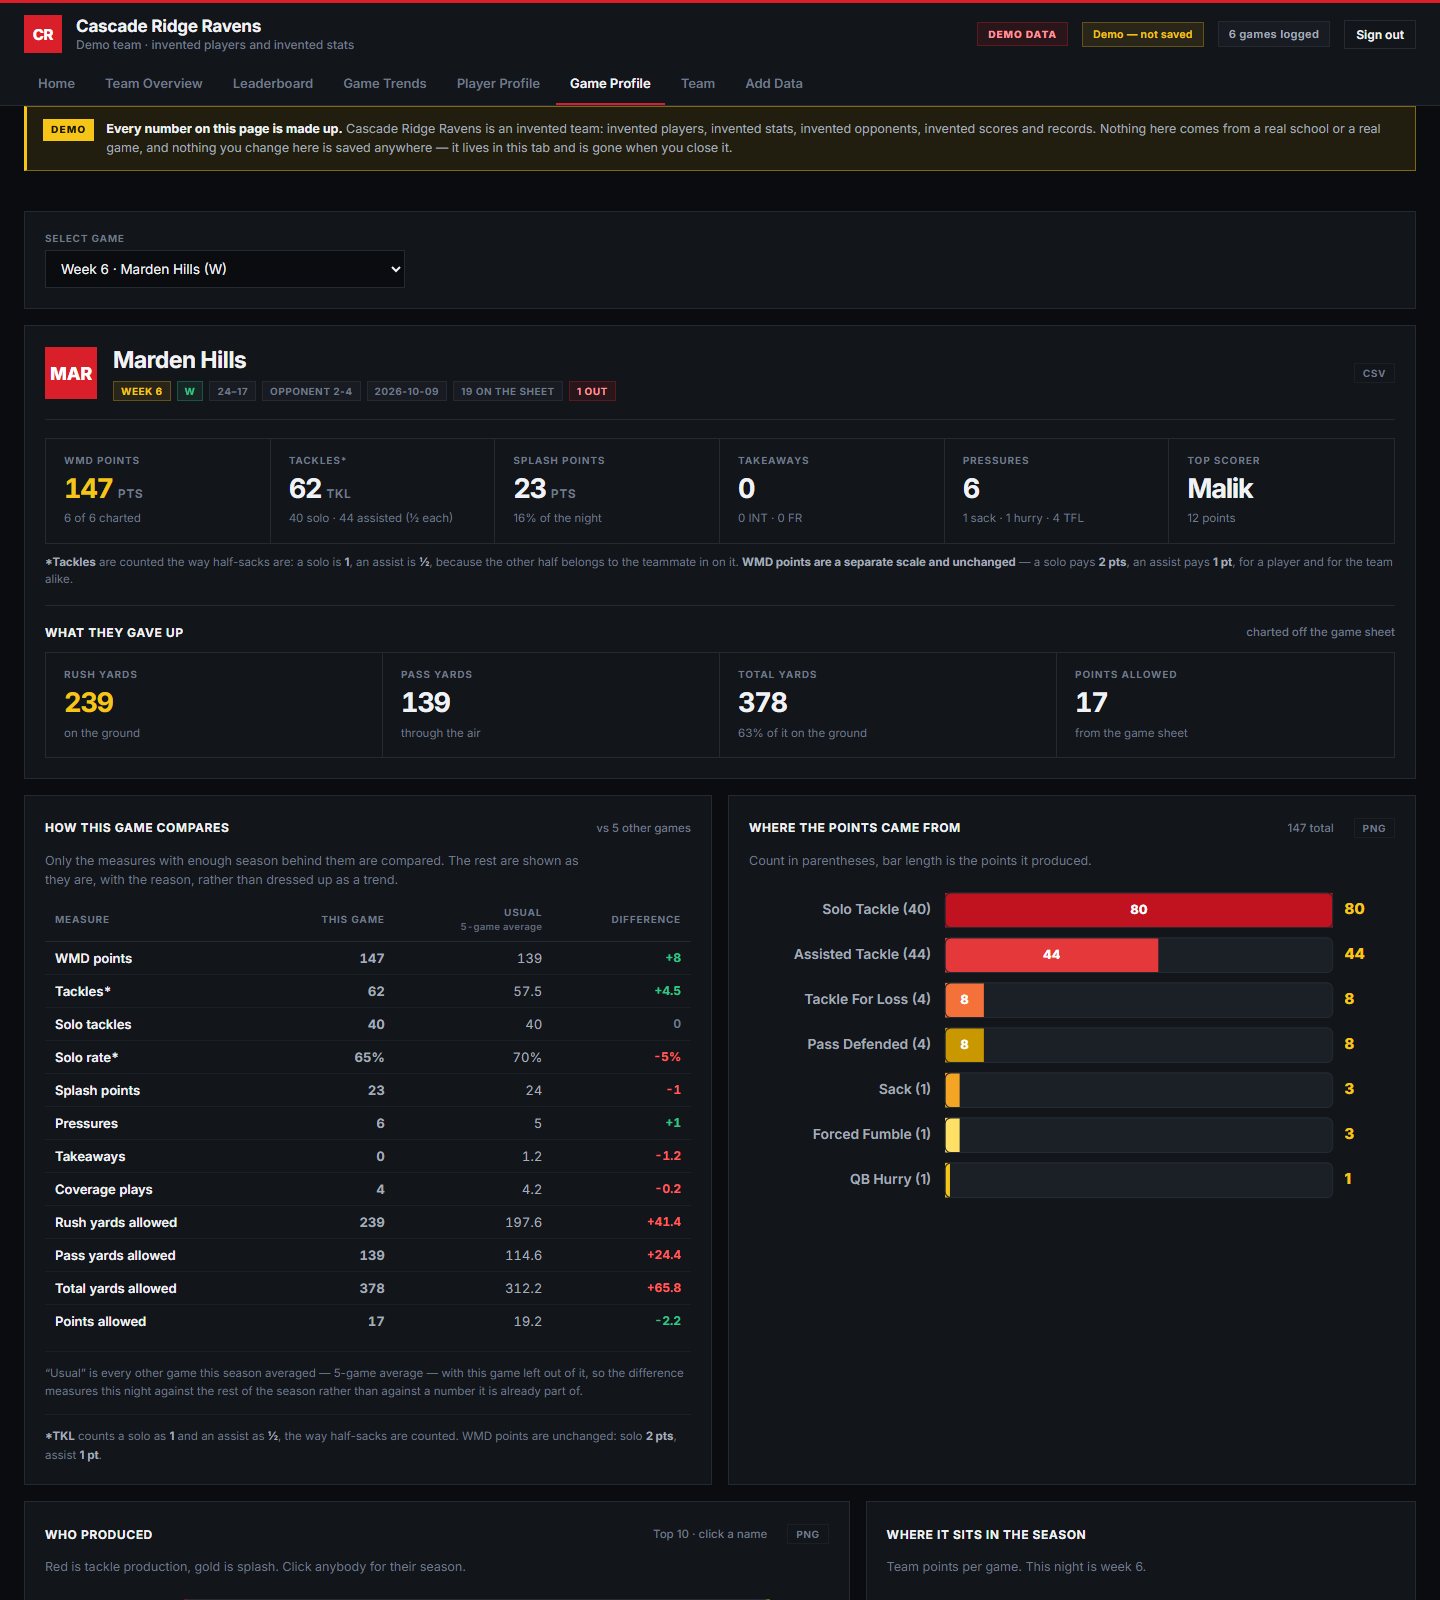This screenshot has height=1600, width=1440.
Task: Open the Team Overview tab
Action: (154, 84)
